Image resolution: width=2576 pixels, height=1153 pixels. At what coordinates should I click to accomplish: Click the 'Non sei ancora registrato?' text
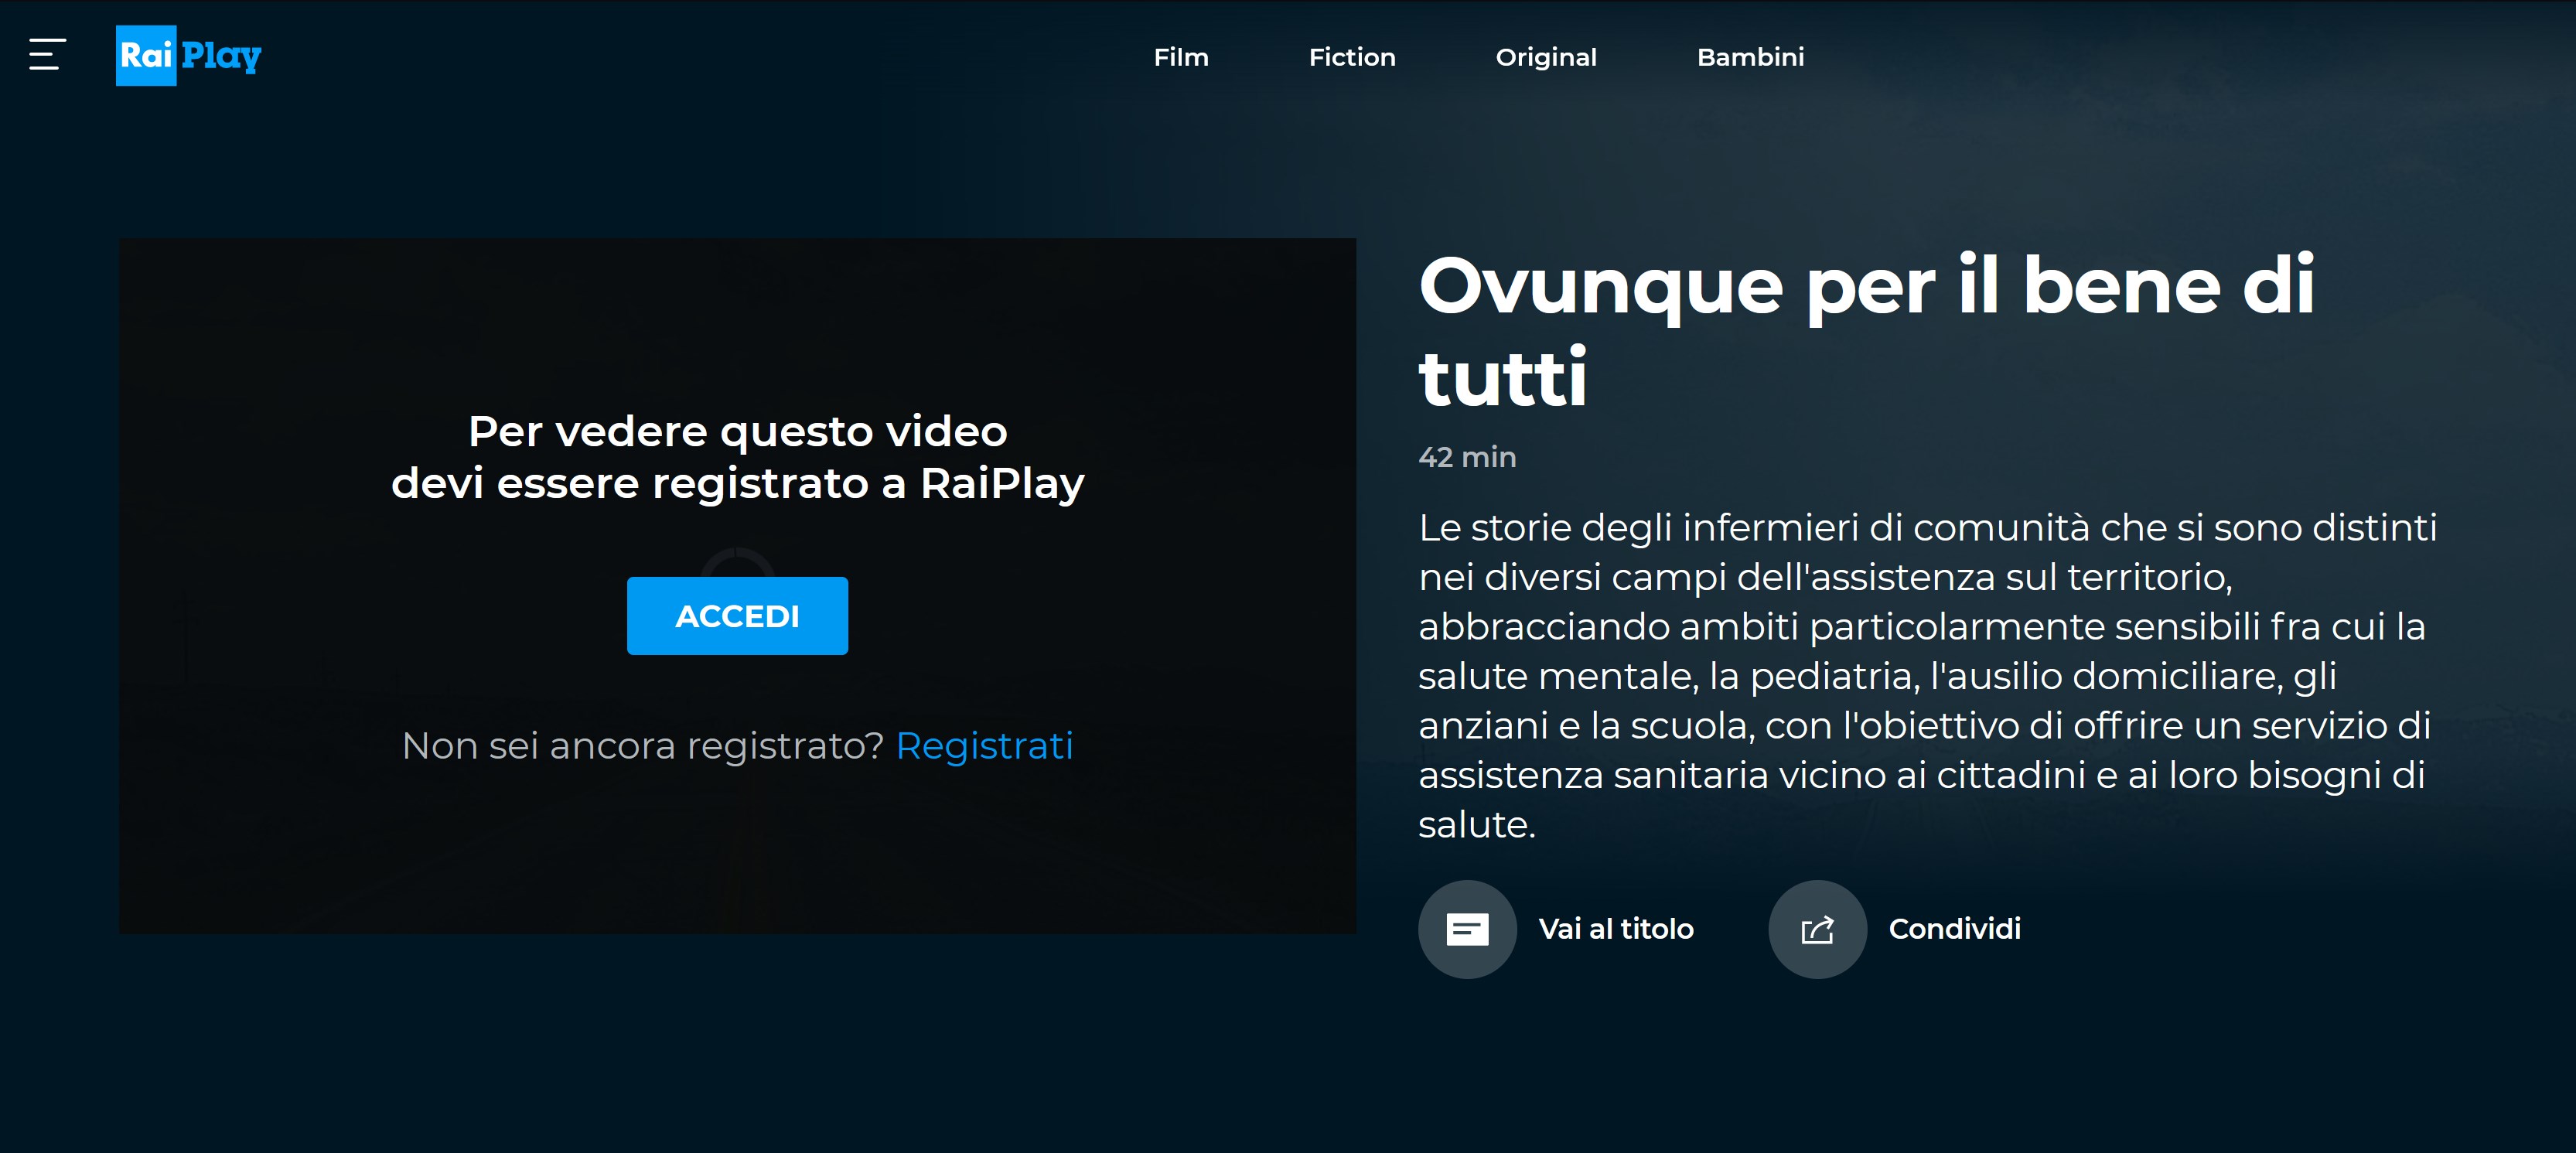pos(642,746)
